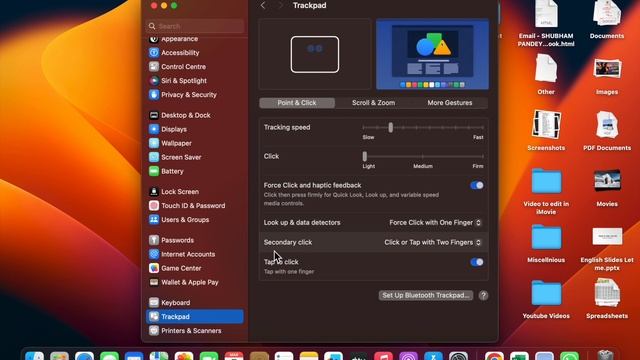This screenshot has width=640, height=360.
Task: Open Music app from the Dock
Action: tap(383, 356)
